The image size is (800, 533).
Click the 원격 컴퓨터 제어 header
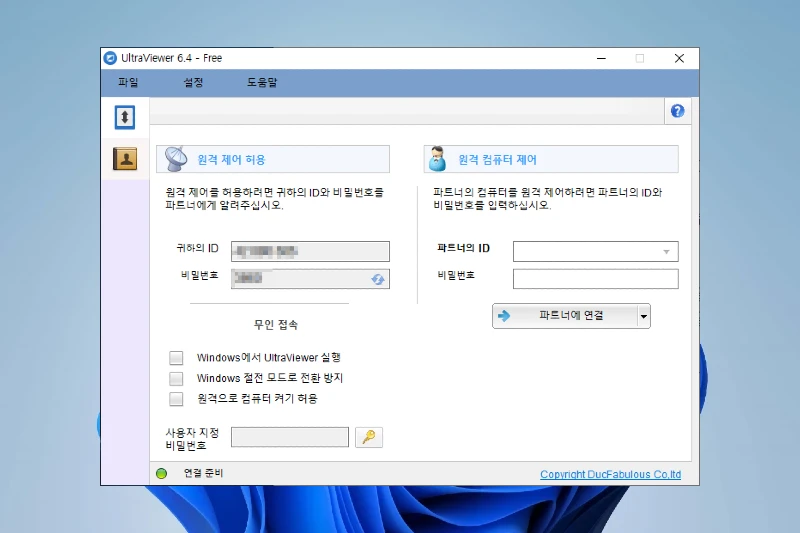coord(551,159)
